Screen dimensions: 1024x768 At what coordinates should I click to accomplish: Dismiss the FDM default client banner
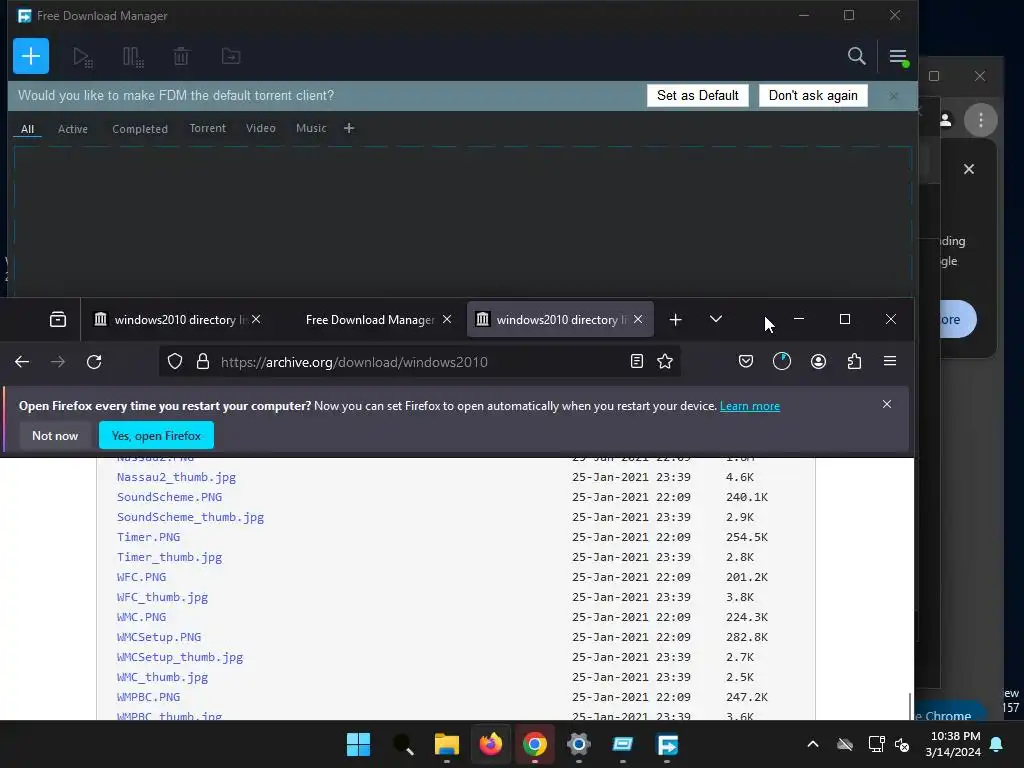[x=893, y=96]
